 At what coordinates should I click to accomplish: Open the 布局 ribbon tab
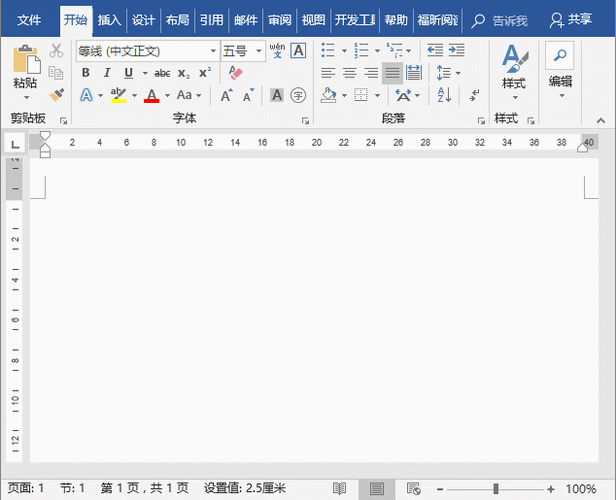pyautogui.click(x=177, y=20)
